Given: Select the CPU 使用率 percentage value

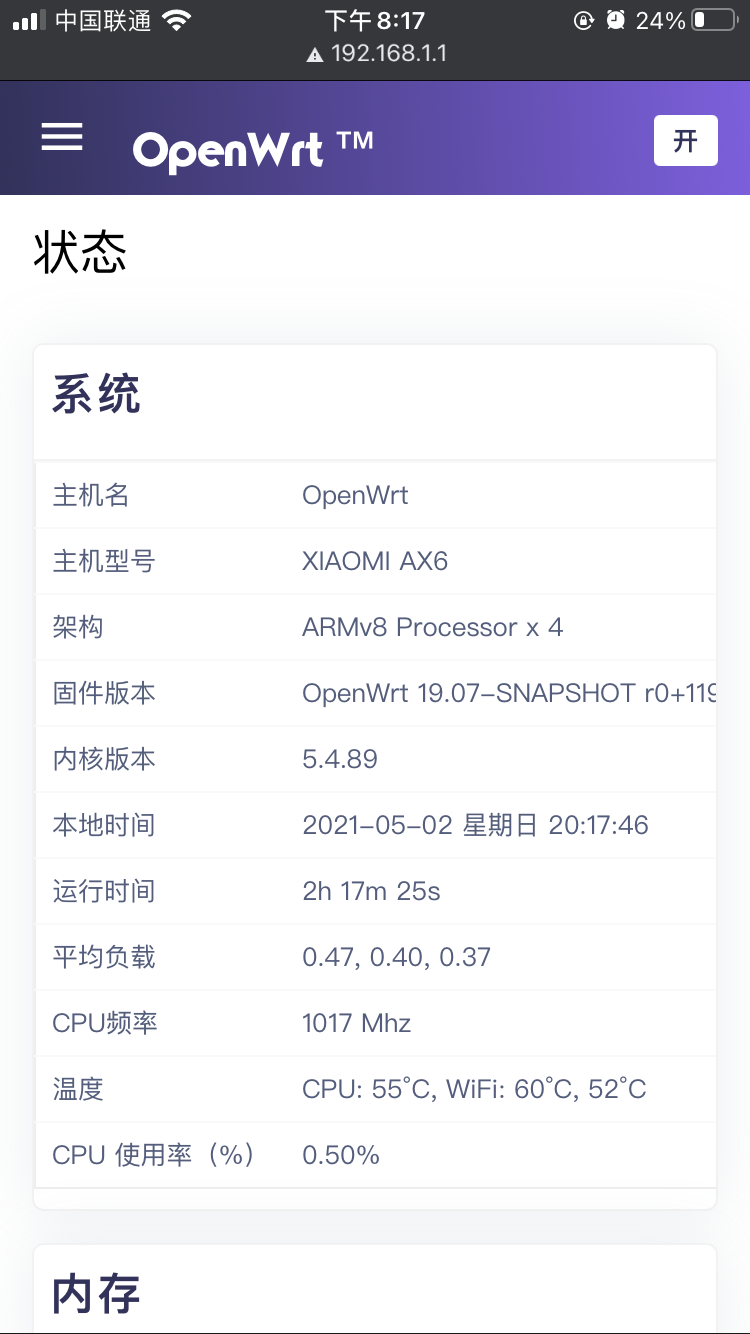Looking at the screenshot, I should 341,1155.
